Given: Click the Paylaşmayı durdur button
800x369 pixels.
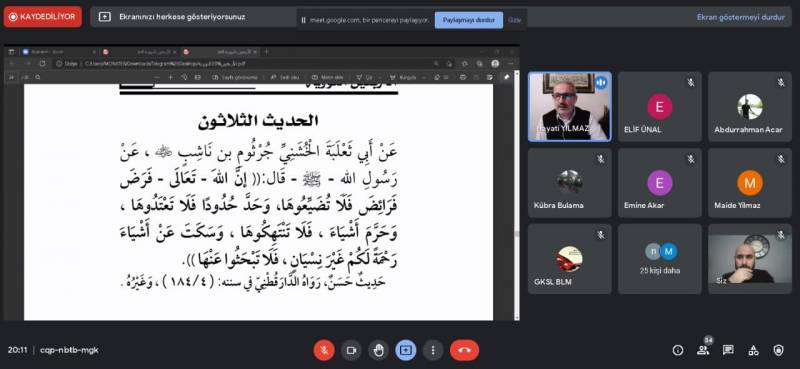Looking at the screenshot, I should (469, 20).
